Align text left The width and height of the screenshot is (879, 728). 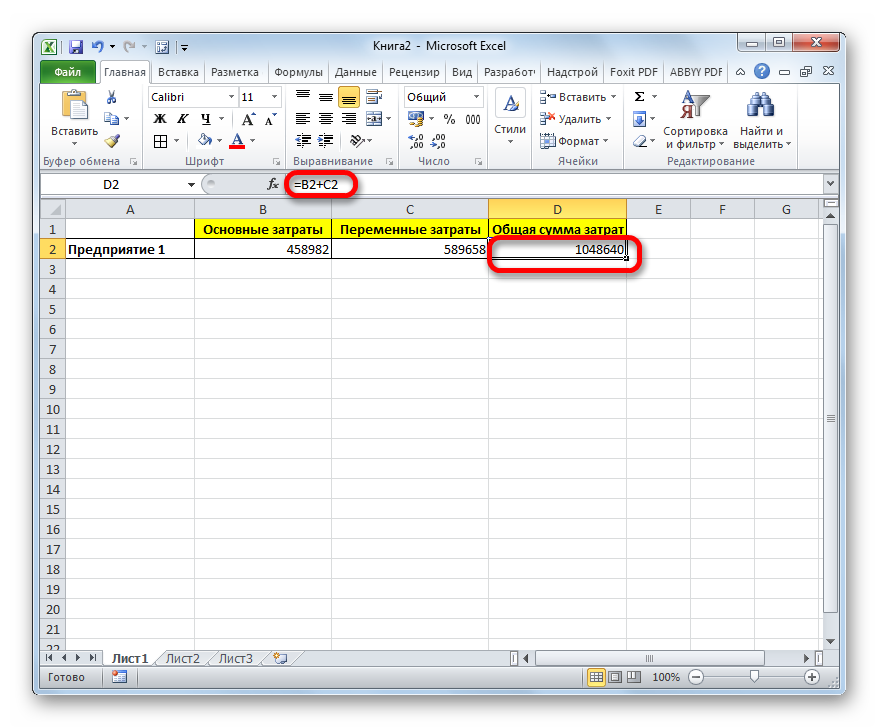(303, 119)
